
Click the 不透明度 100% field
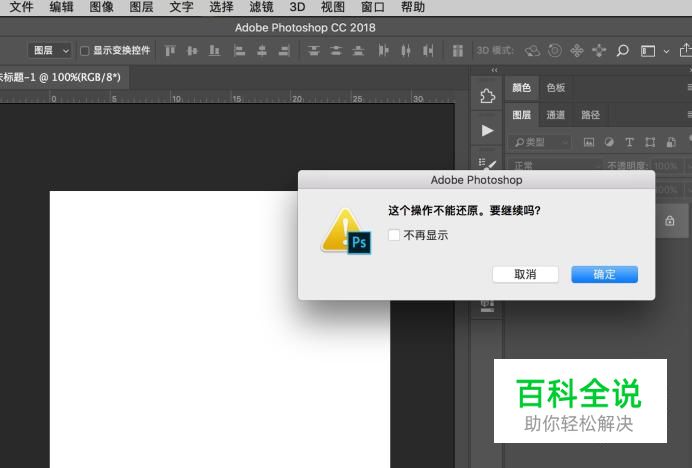coord(666,166)
